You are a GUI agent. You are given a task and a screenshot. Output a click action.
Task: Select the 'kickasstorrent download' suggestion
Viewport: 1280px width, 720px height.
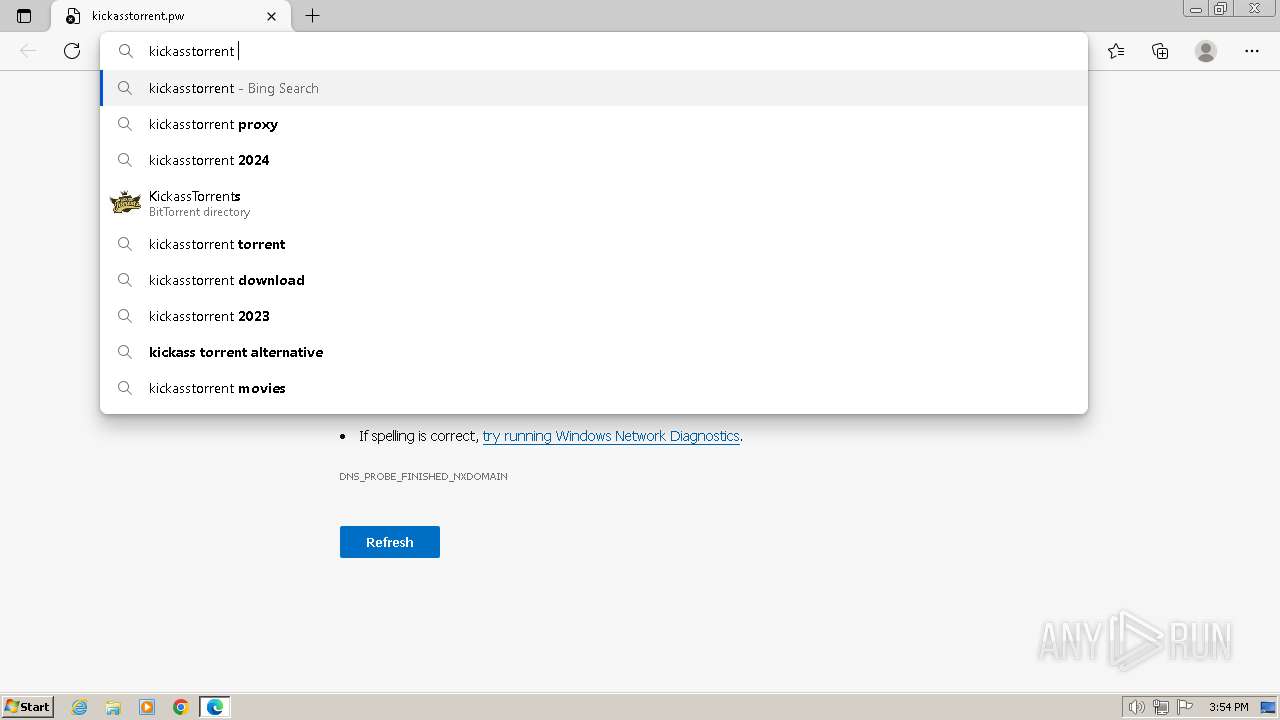(594, 280)
